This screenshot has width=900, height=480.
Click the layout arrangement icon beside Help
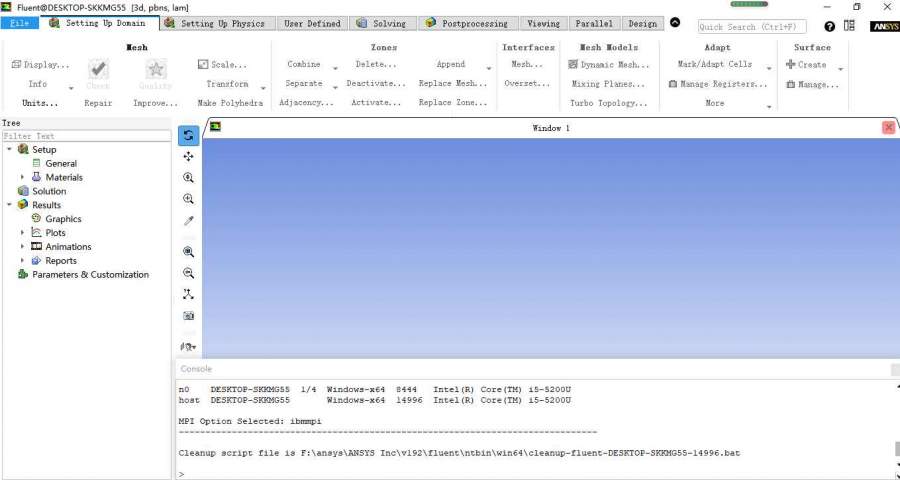tap(849, 26)
